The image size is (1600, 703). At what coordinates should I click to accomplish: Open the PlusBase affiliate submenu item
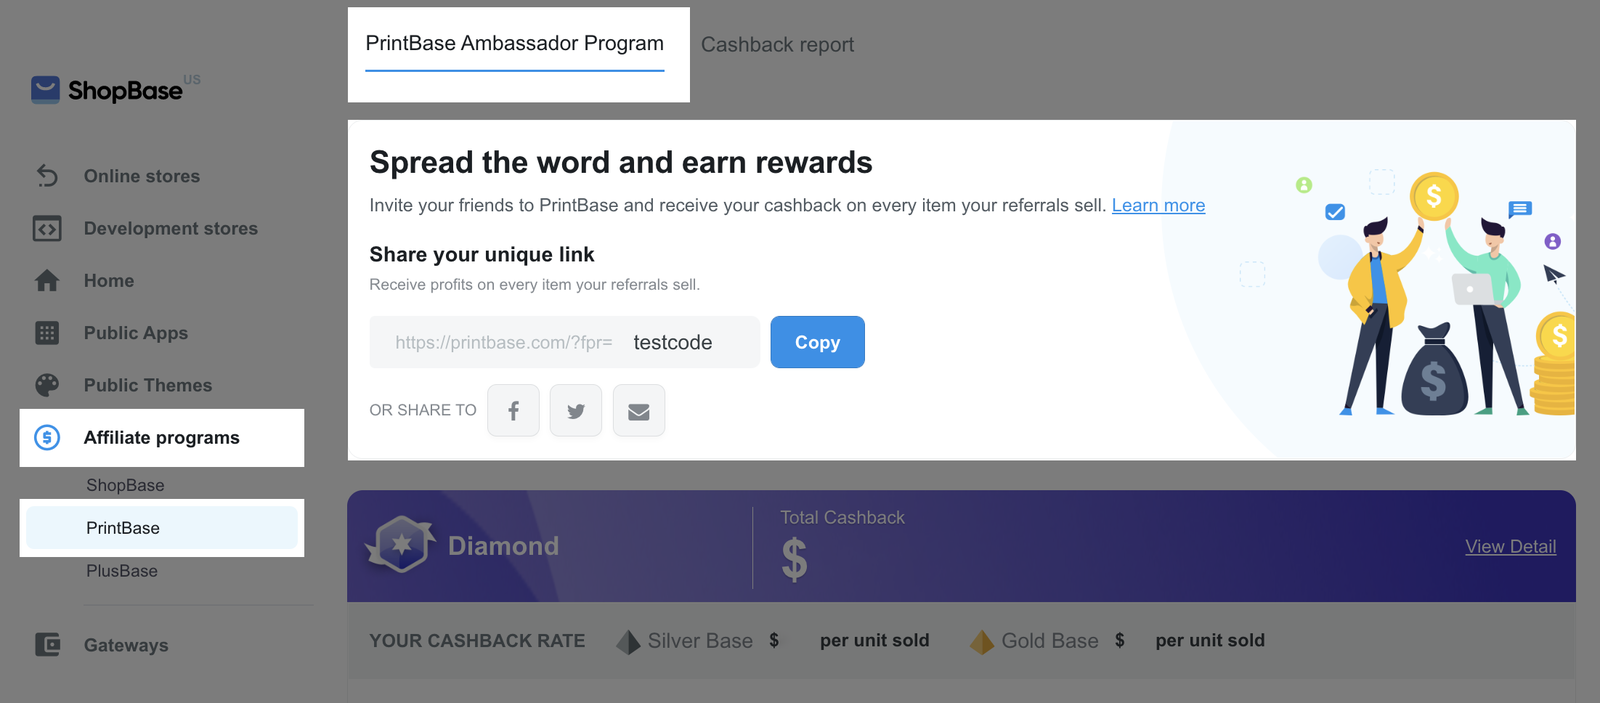pyautogui.click(x=122, y=571)
